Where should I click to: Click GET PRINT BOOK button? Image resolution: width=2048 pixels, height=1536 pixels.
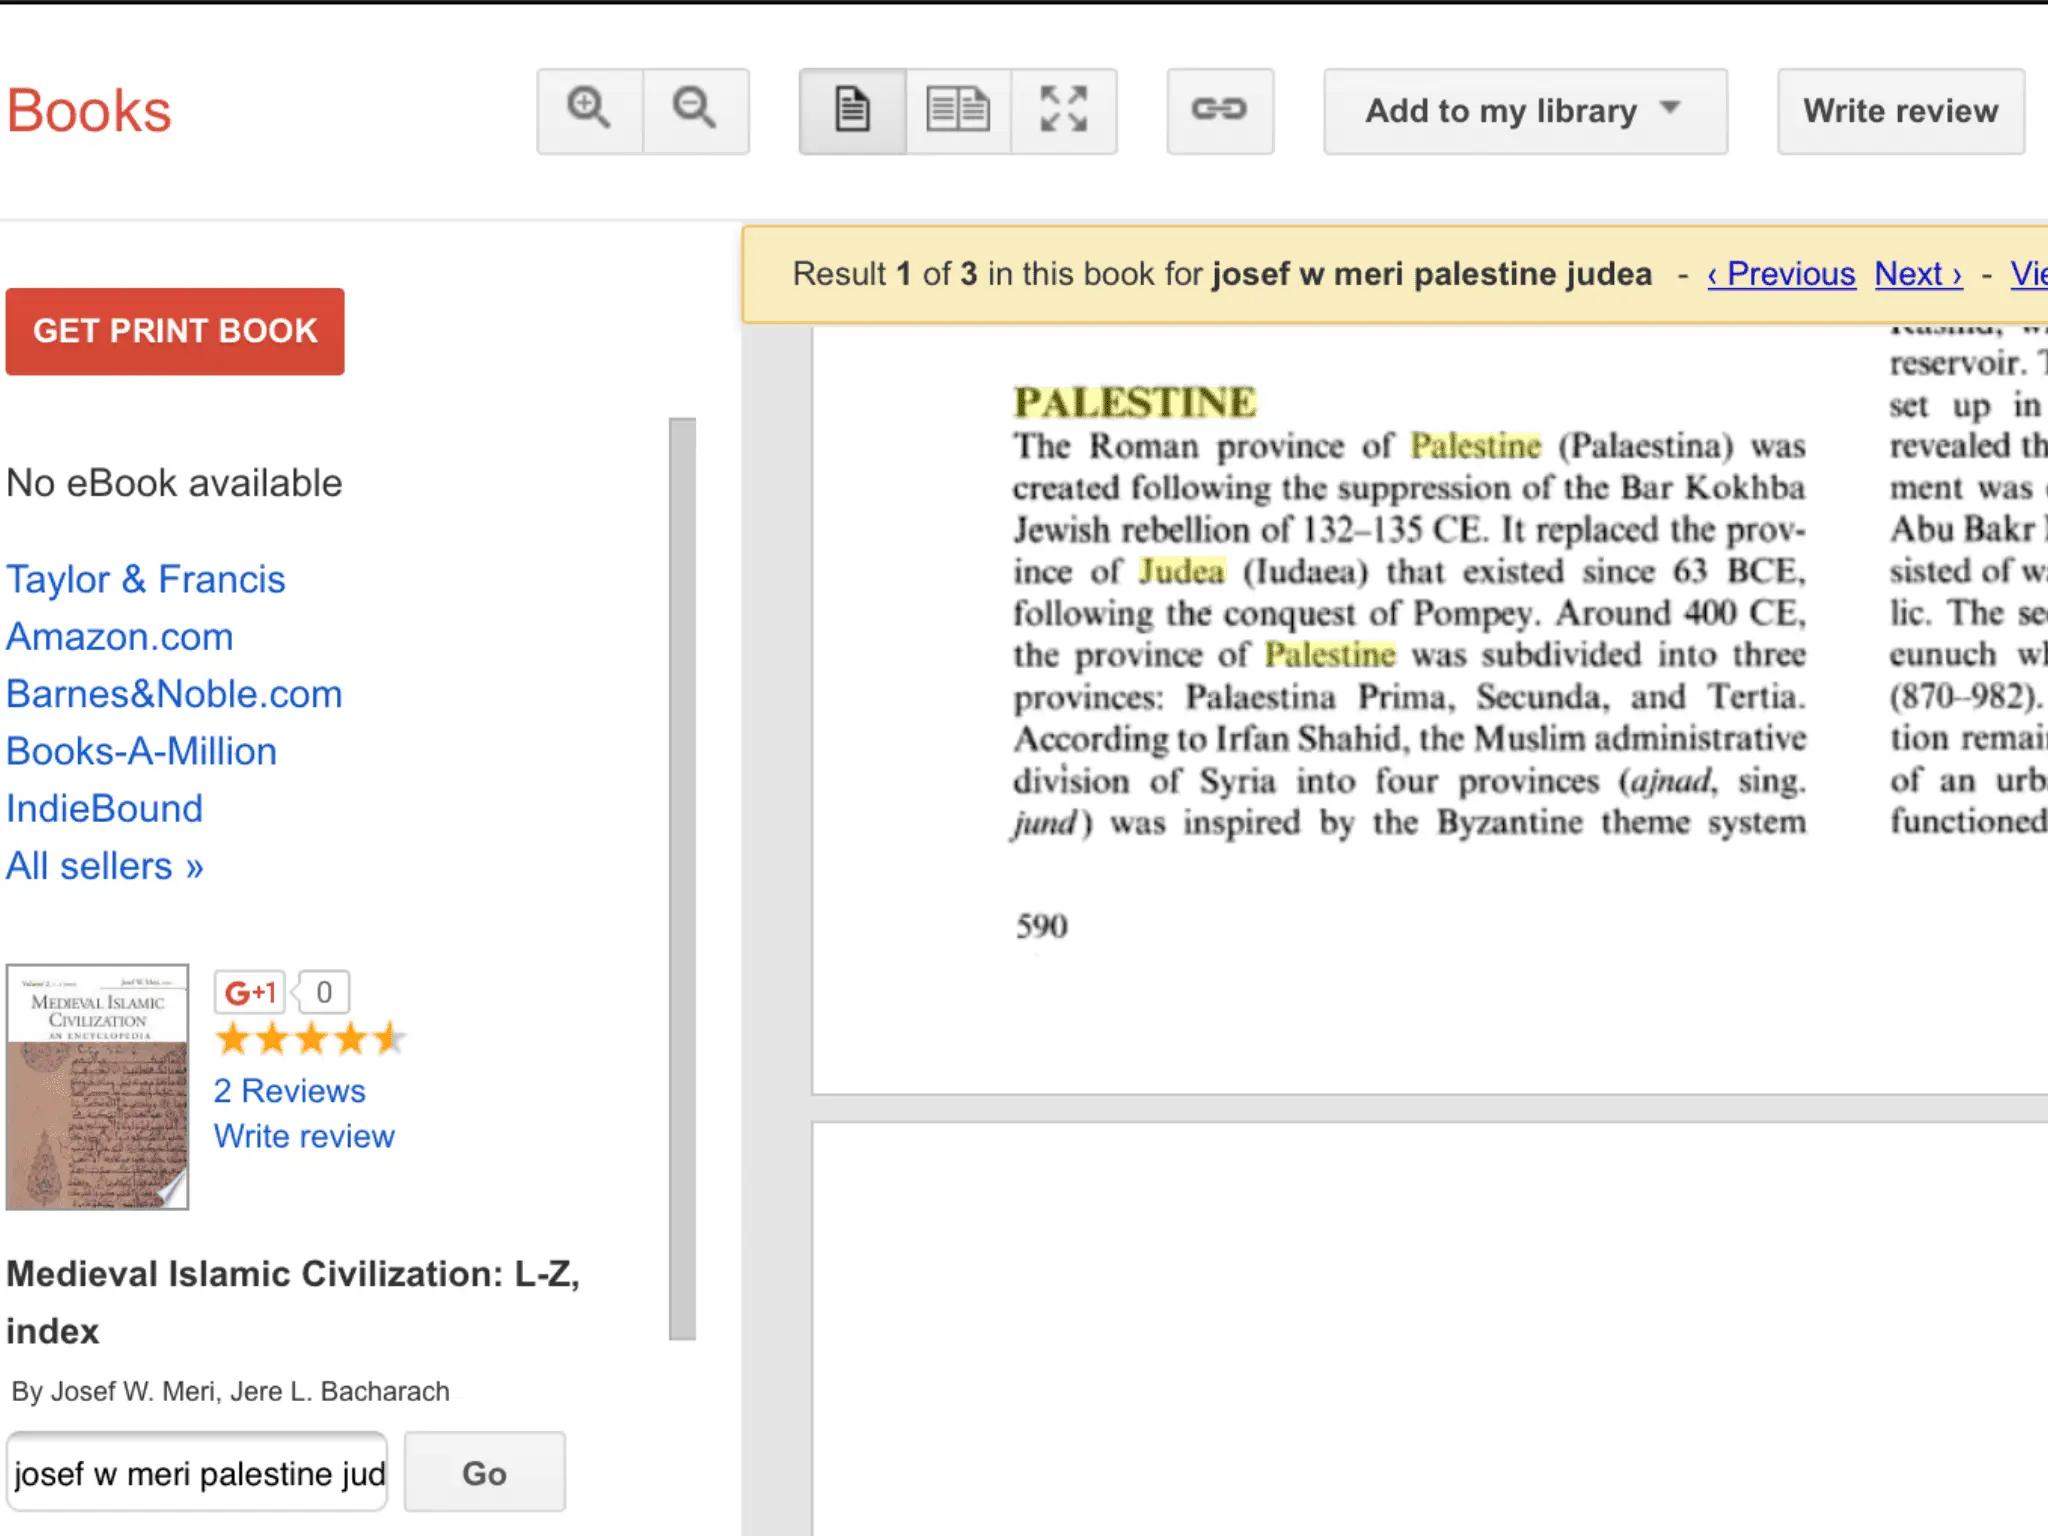point(175,331)
